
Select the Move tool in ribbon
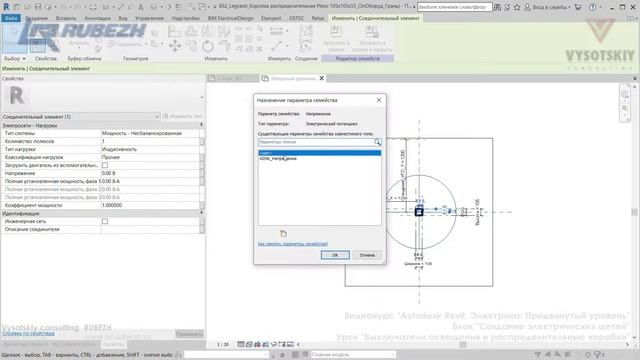175,46
